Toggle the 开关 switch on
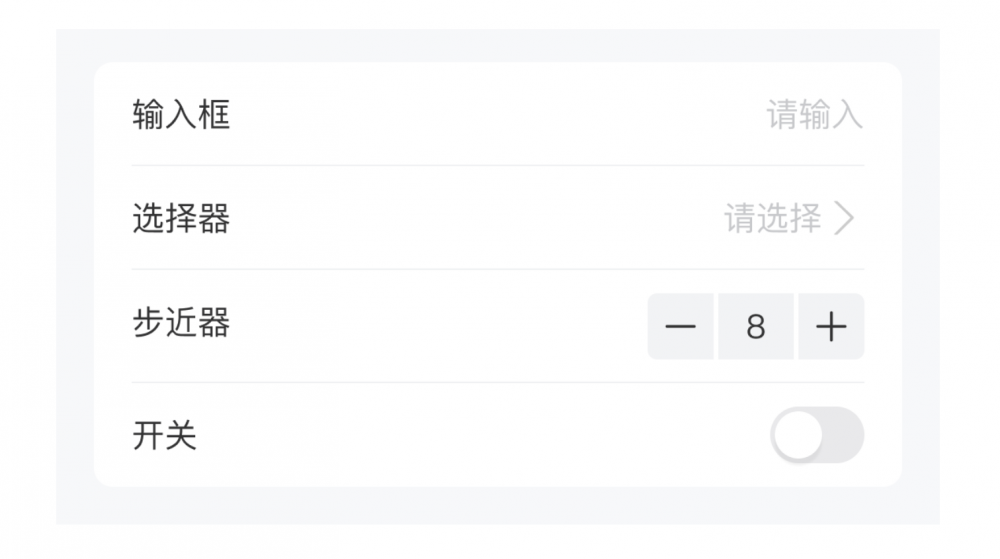Image resolution: width=1000 pixels, height=559 pixels. click(x=817, y=435)
